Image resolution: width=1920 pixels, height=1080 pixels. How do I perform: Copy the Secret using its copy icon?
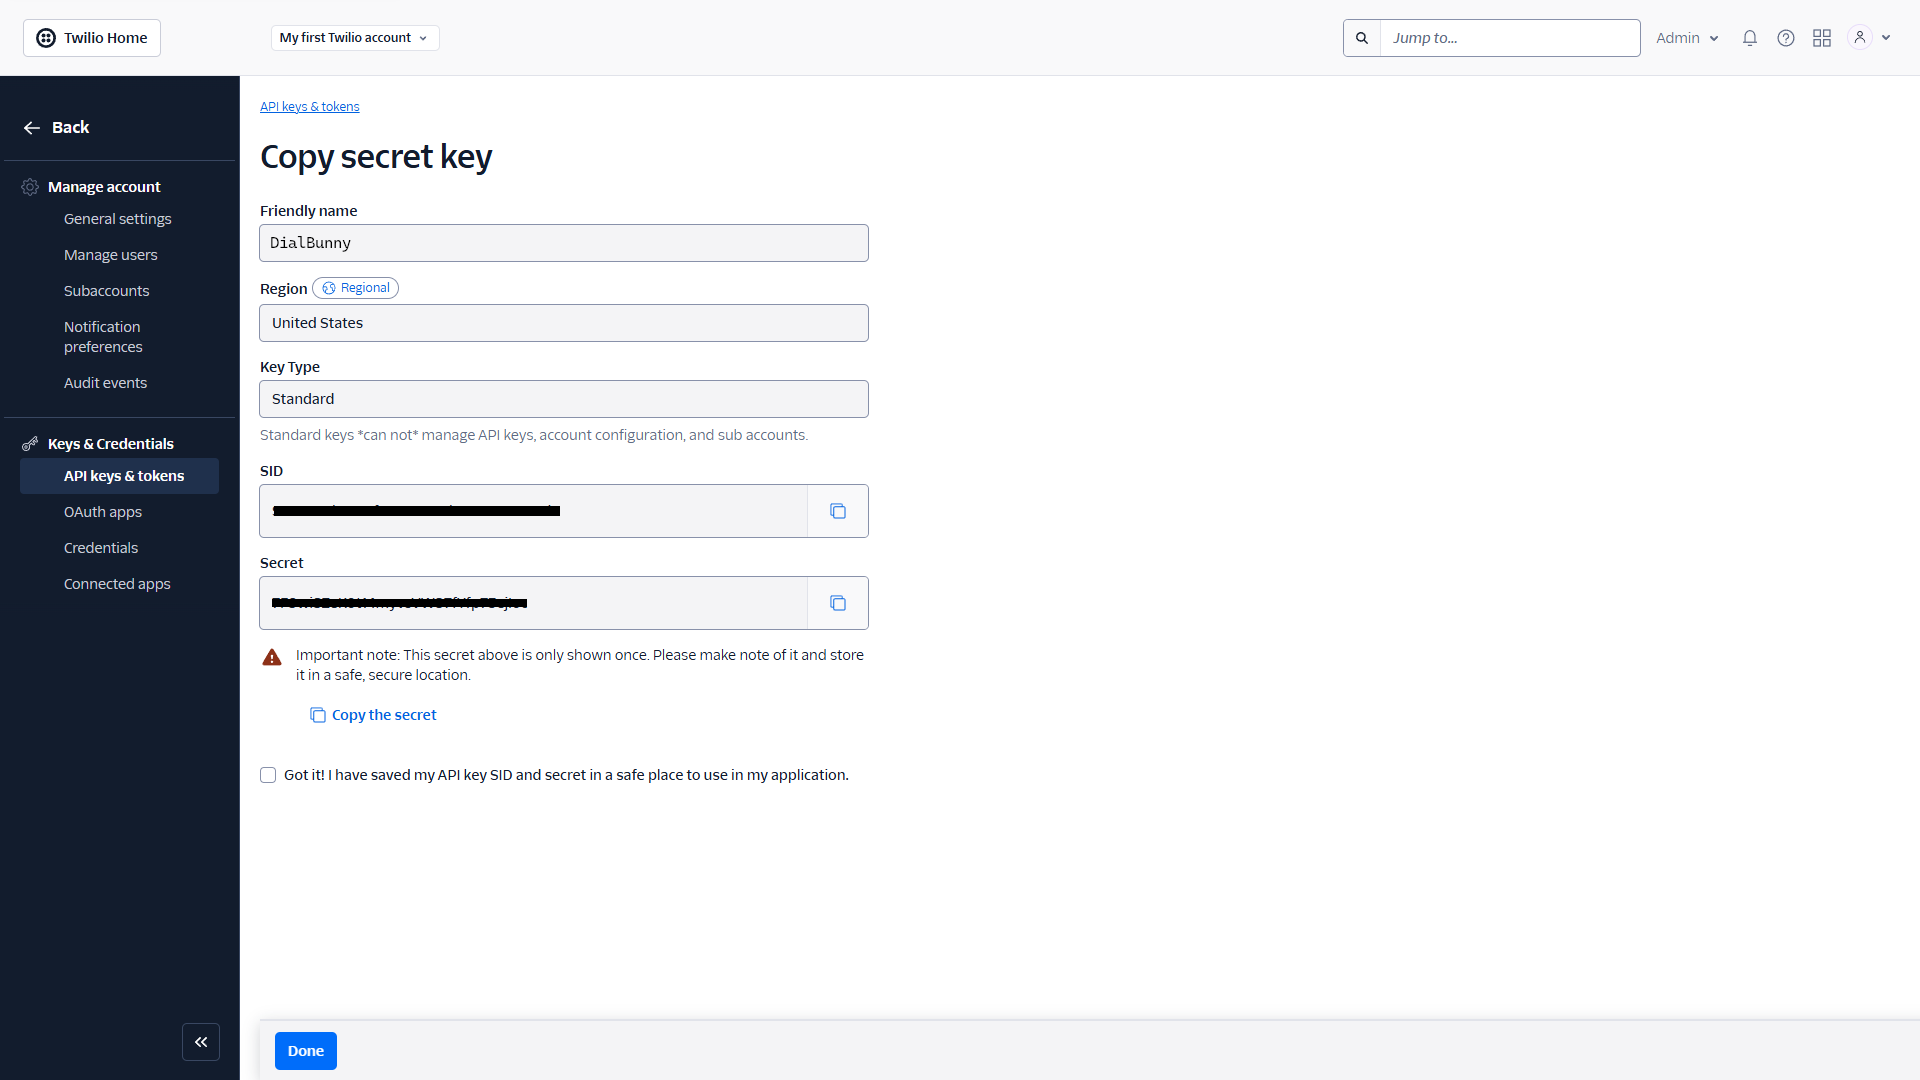click(x=837, y=602)
